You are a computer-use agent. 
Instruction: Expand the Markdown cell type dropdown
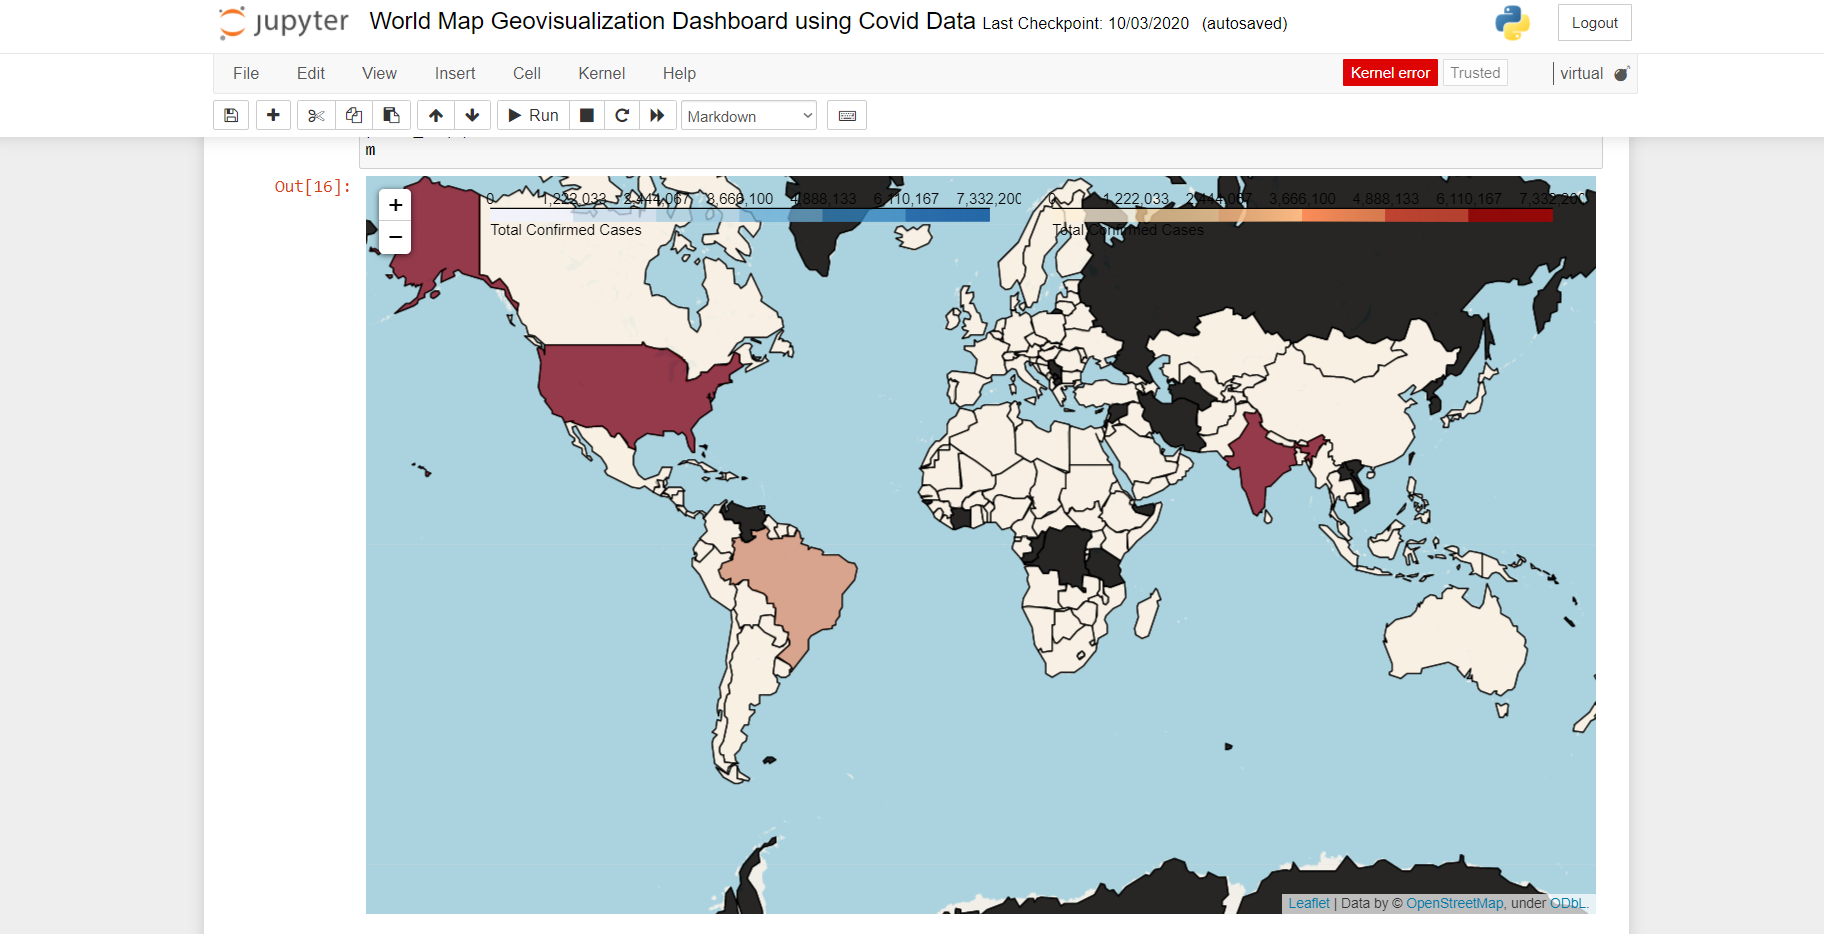coord(749,116)
